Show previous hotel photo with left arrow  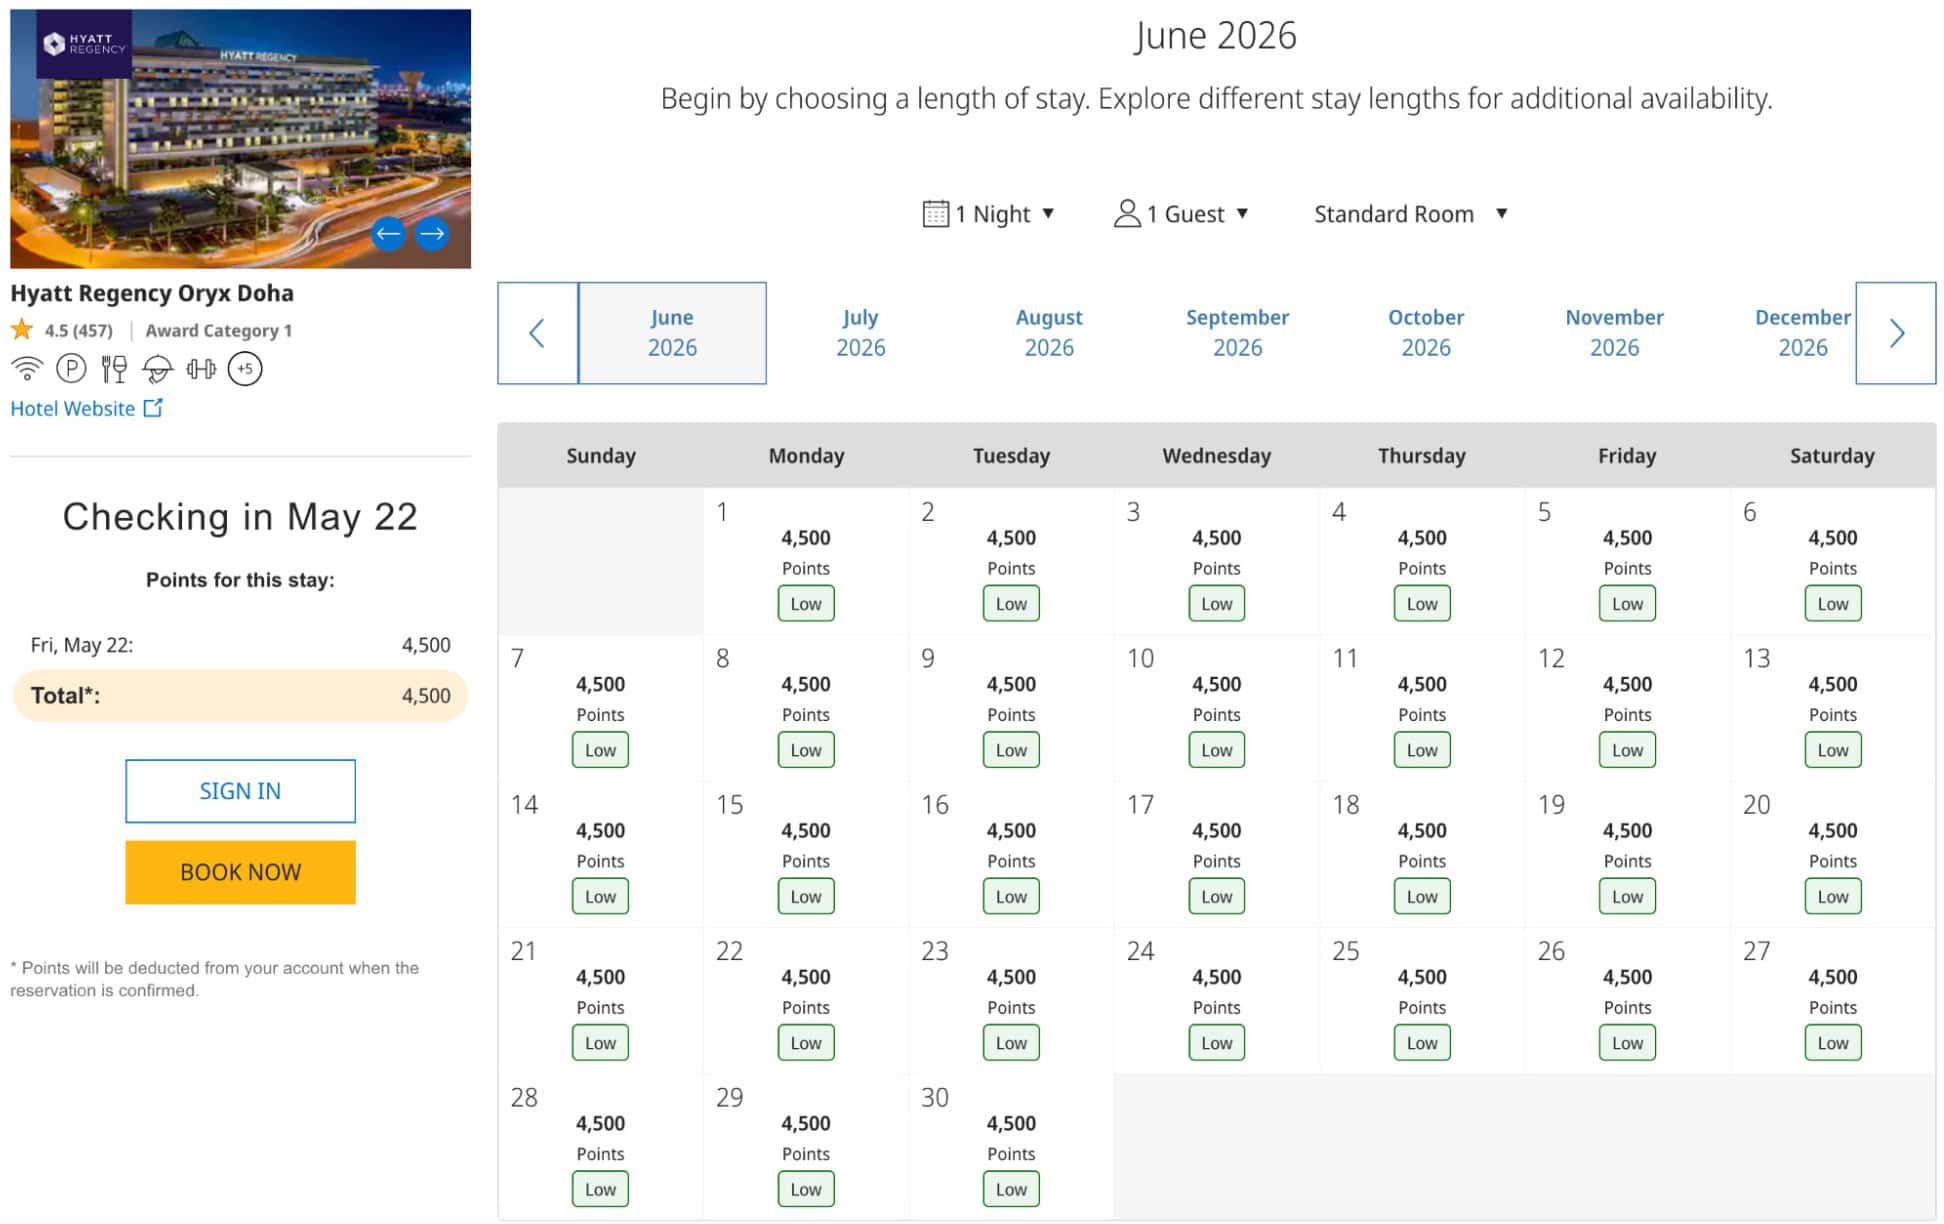point(388,234)
